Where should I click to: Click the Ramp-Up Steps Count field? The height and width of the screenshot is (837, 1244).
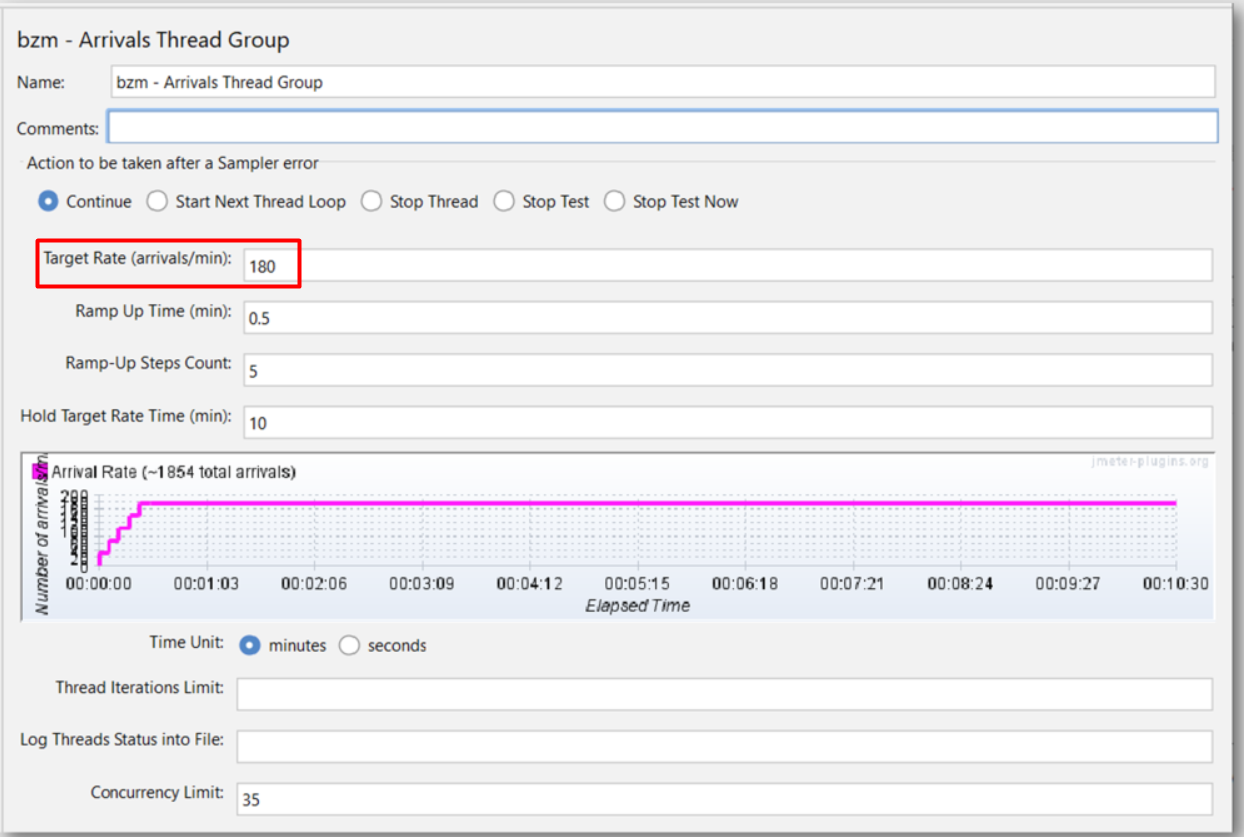pos(726,370)
